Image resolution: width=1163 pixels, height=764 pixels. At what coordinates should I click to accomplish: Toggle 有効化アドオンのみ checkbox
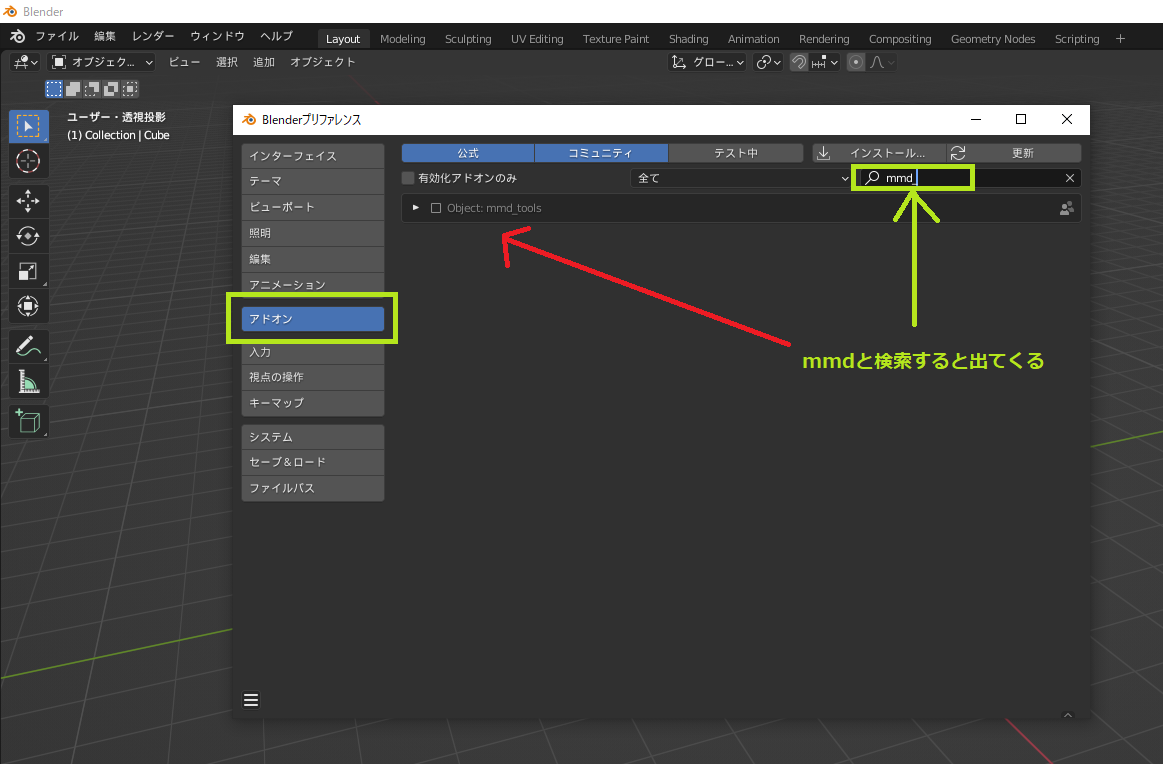(408, 178)
